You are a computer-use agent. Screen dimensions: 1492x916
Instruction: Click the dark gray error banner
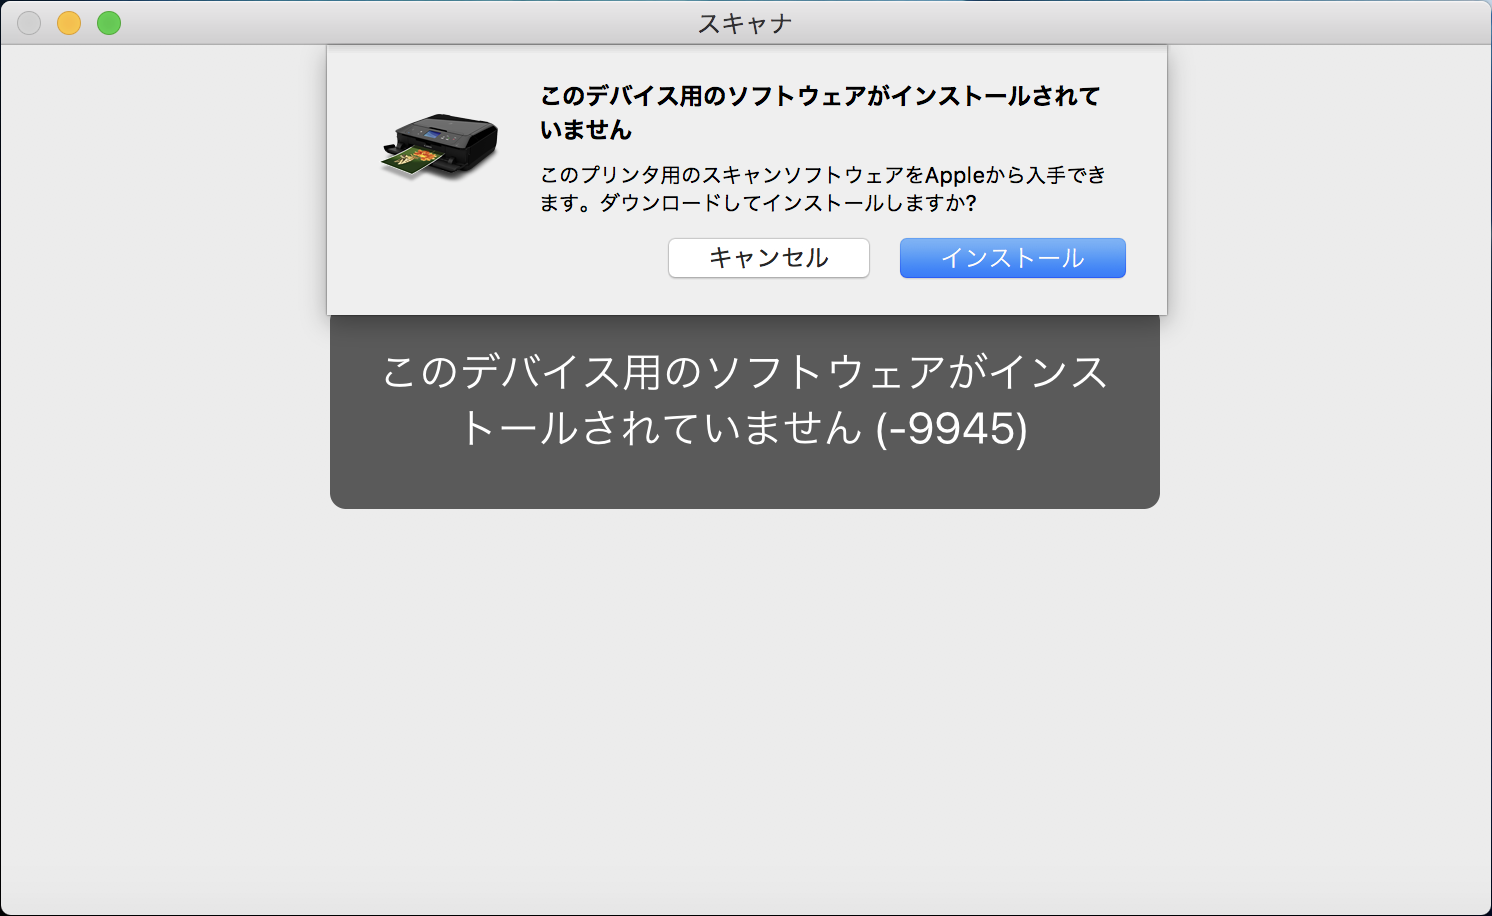[745, 411]
